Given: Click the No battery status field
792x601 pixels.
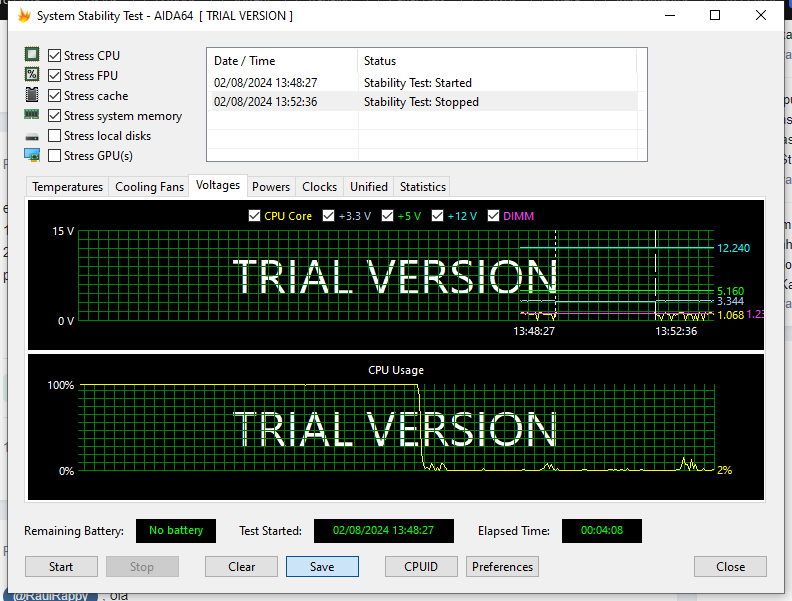Looking at the screenshot, I should (x=176, y=531).
